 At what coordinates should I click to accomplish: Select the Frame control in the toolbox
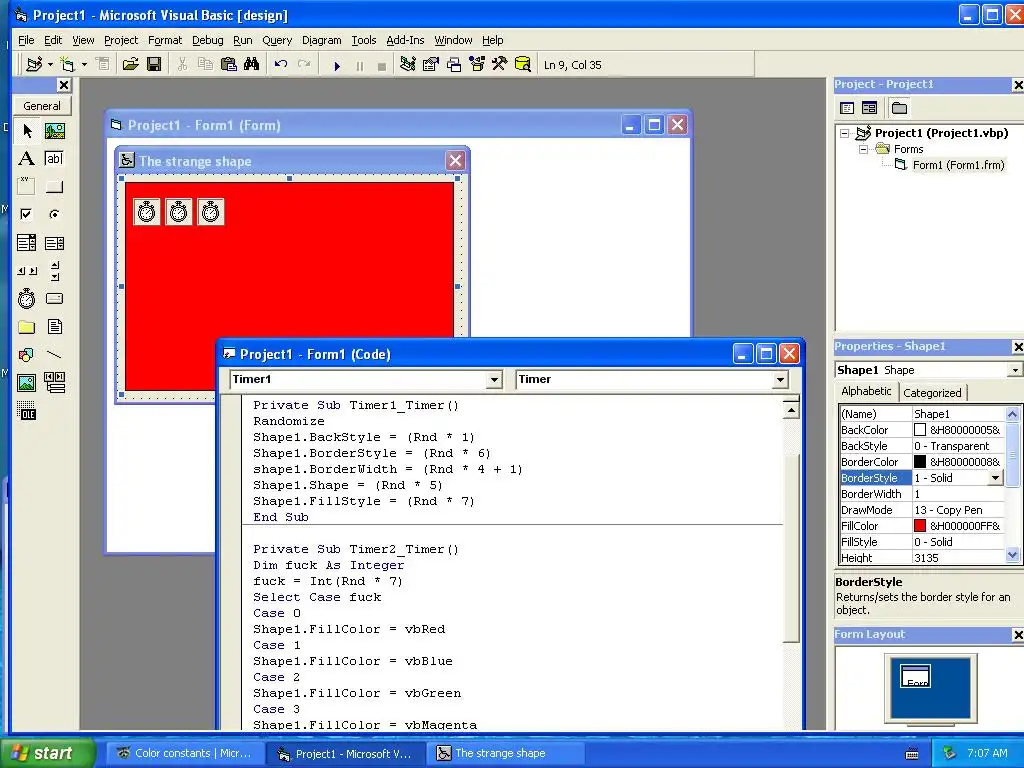pos(27,187)
